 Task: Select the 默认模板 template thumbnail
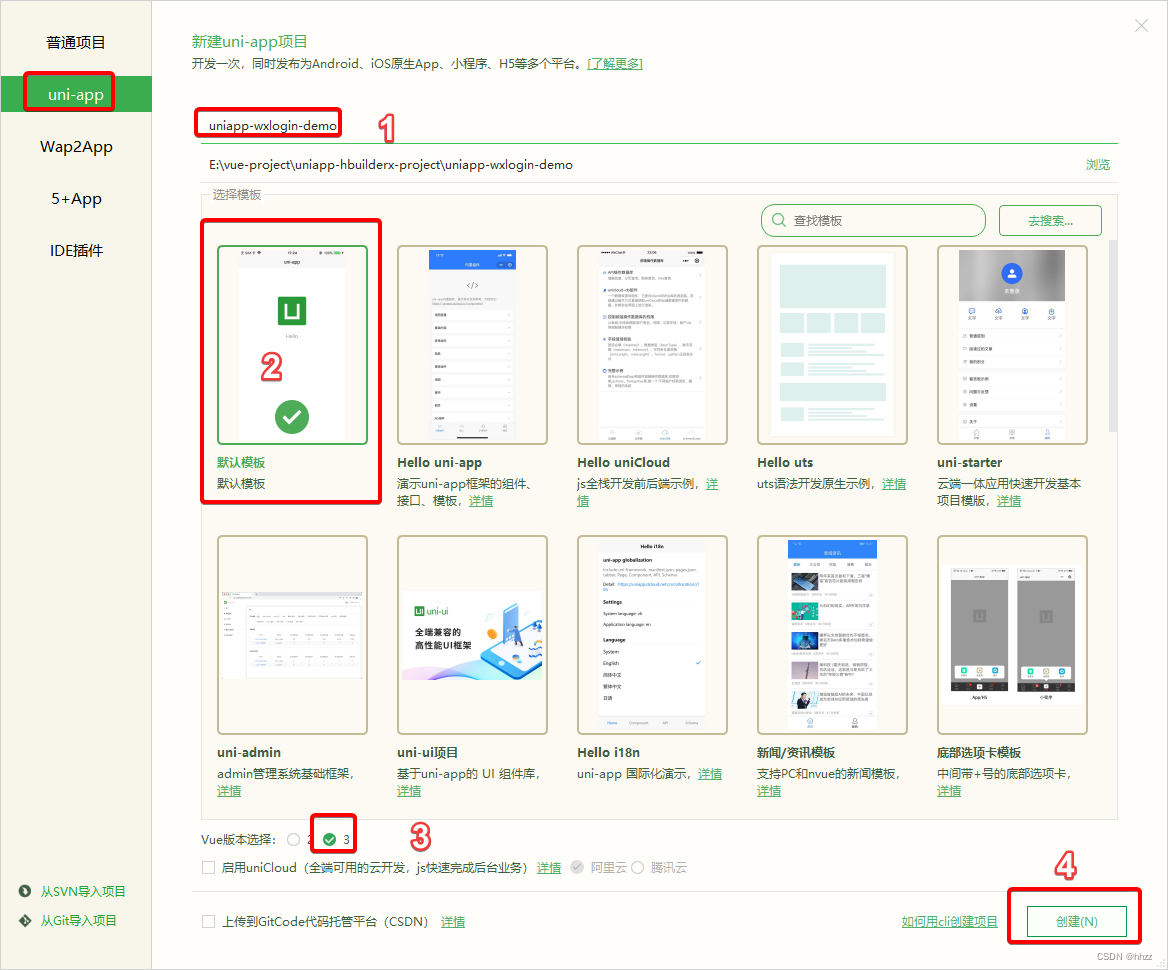pyautogui.click(x=290, y=345)
